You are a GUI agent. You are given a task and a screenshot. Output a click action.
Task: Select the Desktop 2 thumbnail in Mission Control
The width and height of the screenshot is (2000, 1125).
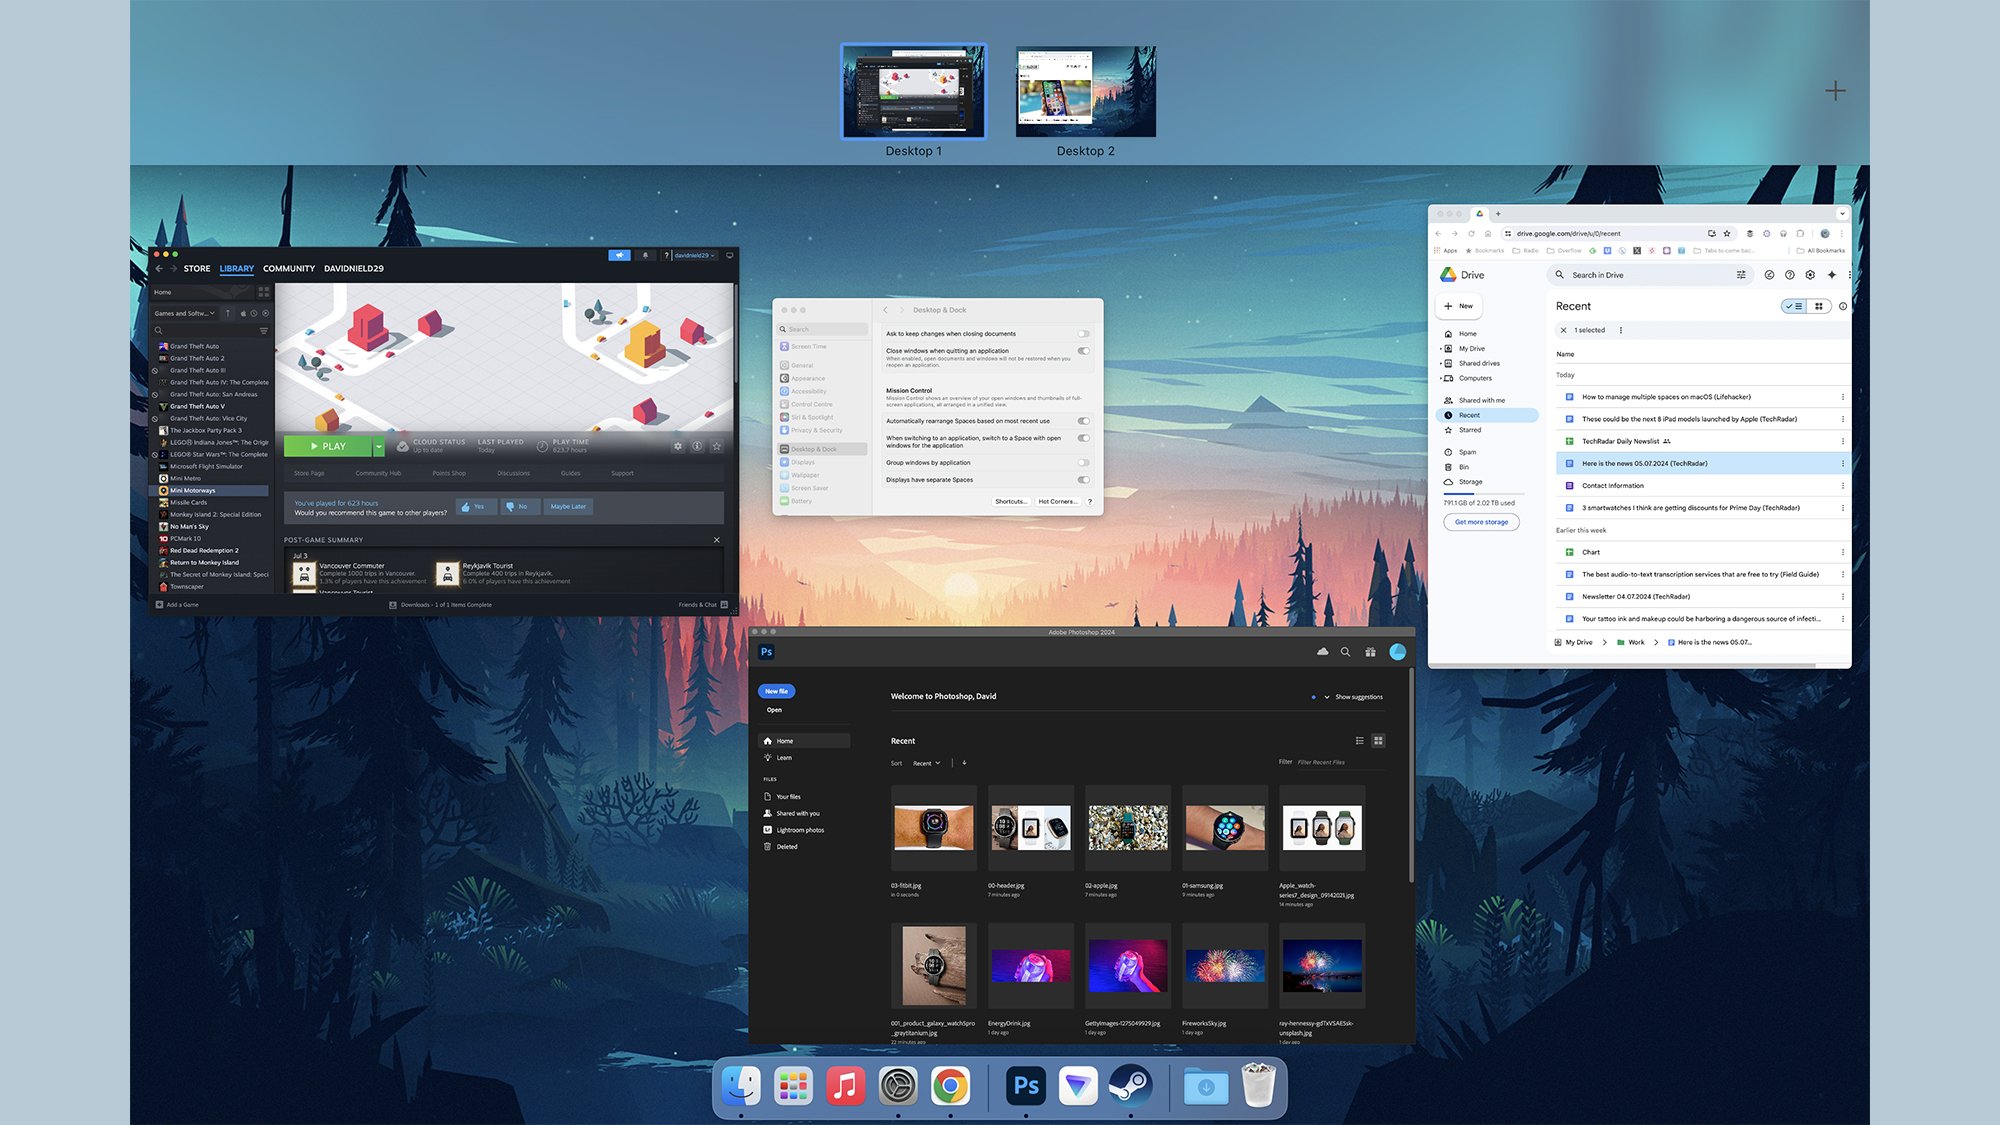click(x=1085, y=91)
